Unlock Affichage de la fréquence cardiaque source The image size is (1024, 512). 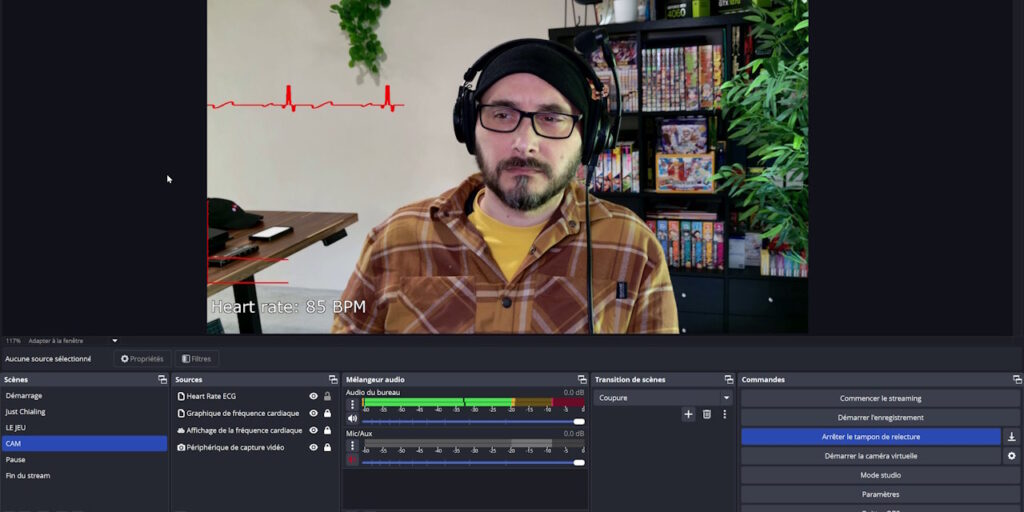(327, 430)
